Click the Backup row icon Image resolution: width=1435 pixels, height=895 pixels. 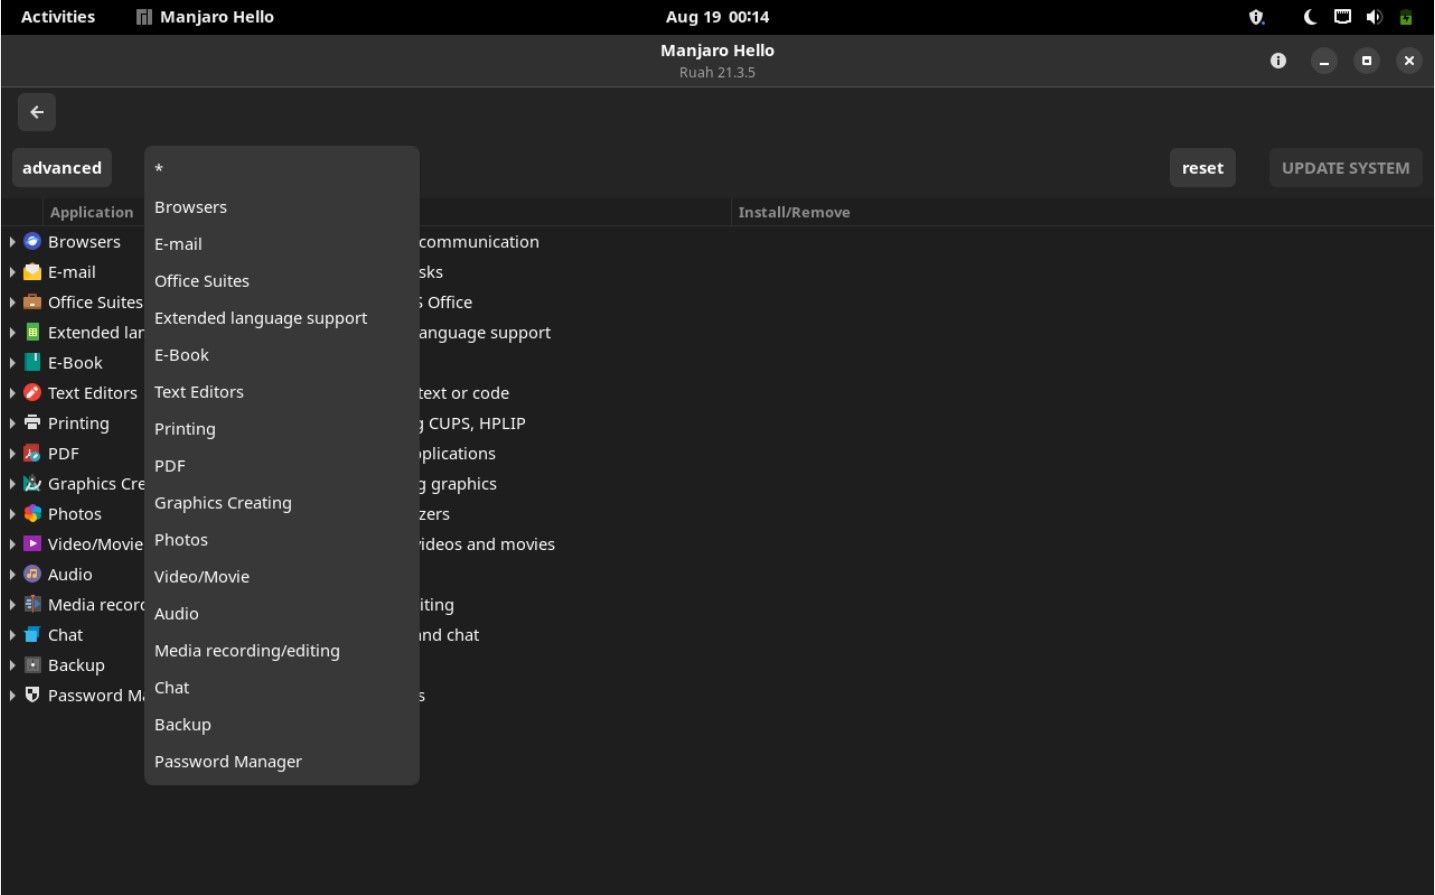pos(32,665)
